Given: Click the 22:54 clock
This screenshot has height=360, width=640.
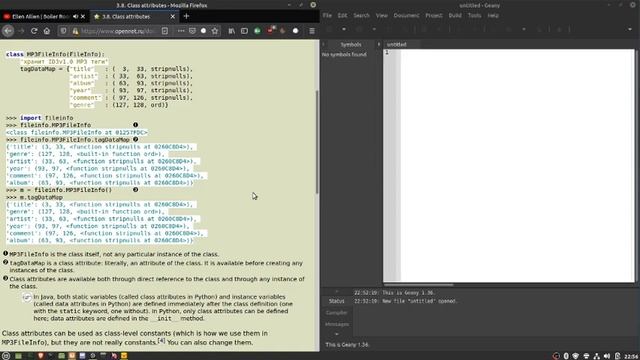Looking at the screenshot, I should click(631, 356).
